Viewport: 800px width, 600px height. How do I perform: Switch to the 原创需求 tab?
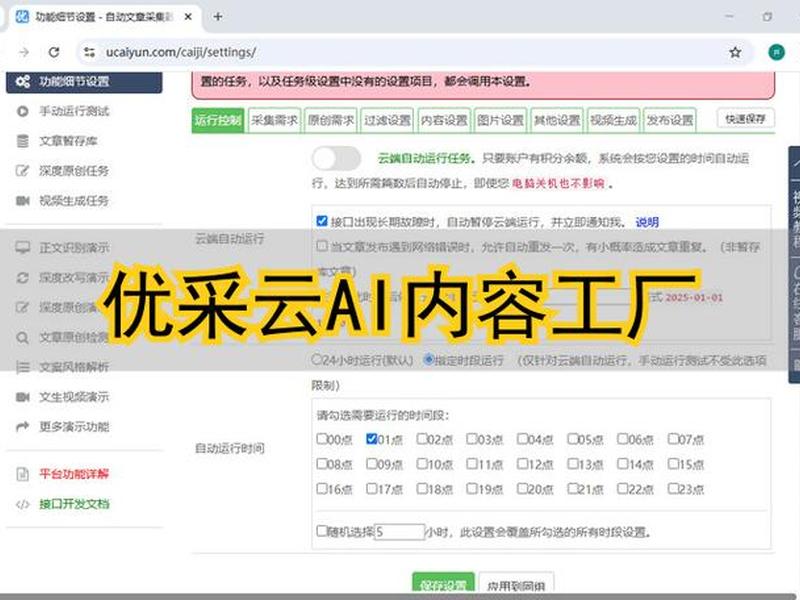click(x=331, y=120)
